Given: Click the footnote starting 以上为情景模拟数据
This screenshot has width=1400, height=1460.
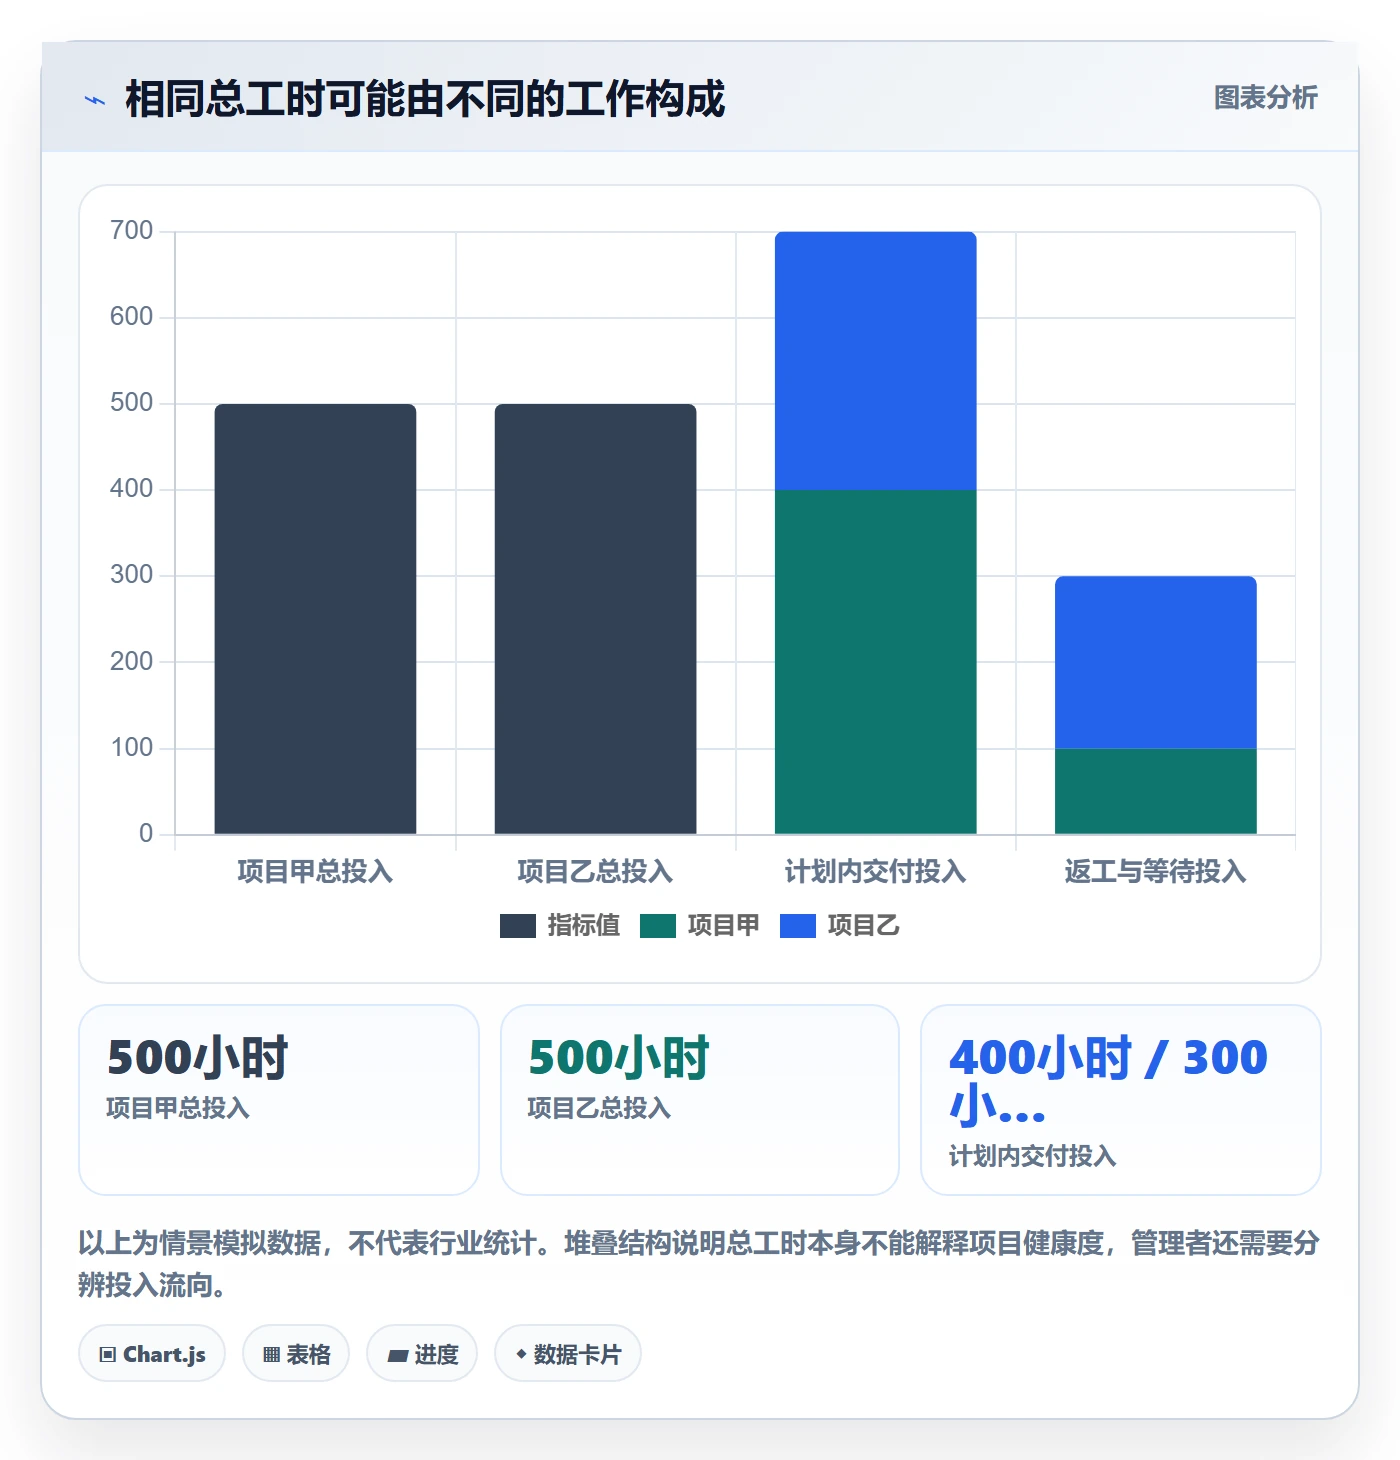Looking at the screenshot, I should (699, 1264).
